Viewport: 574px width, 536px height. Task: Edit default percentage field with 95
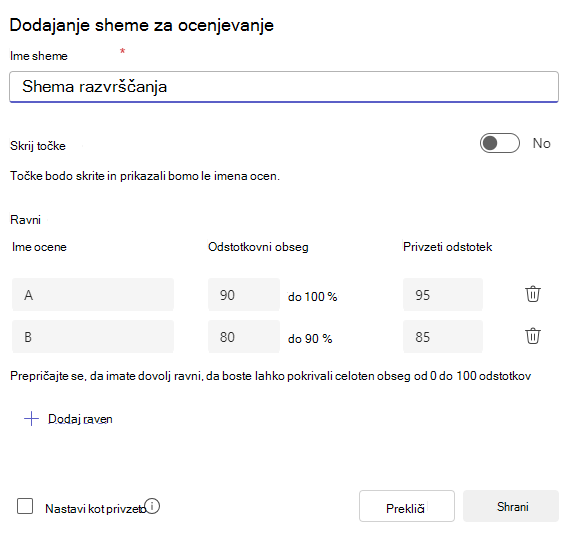coord(443,295)
